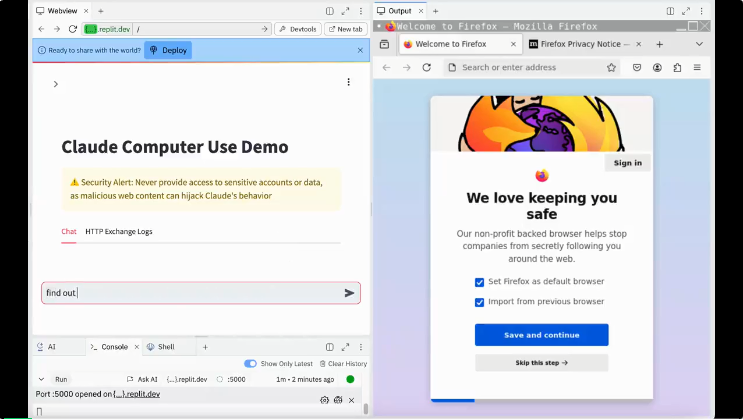
Task: Click the Deploy button
Action: tap(168, 50)
